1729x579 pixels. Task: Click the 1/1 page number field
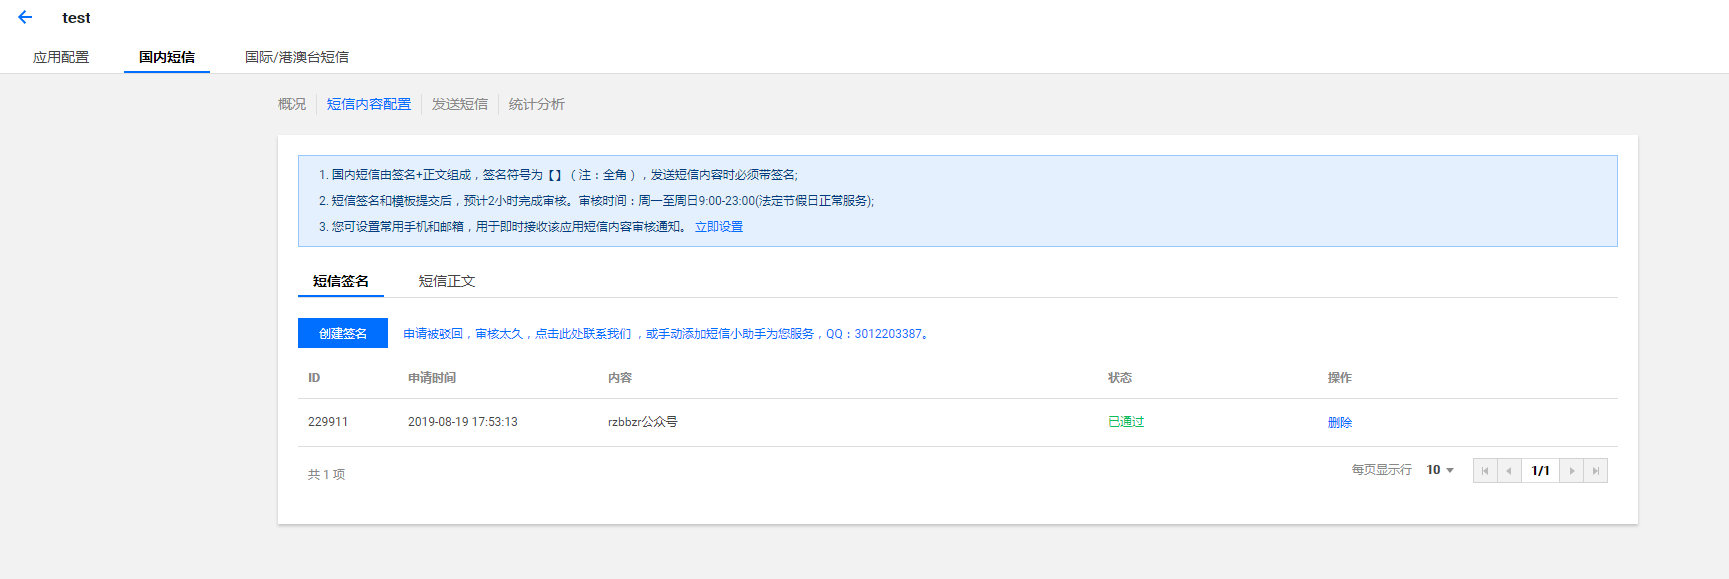(x=1540, y=471)
